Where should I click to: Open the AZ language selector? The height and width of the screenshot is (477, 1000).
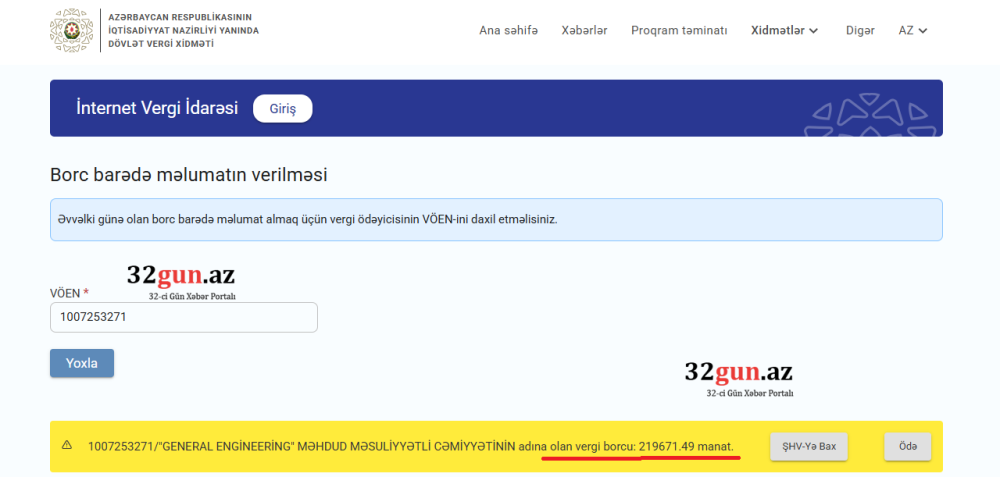(x=913, y=31)
